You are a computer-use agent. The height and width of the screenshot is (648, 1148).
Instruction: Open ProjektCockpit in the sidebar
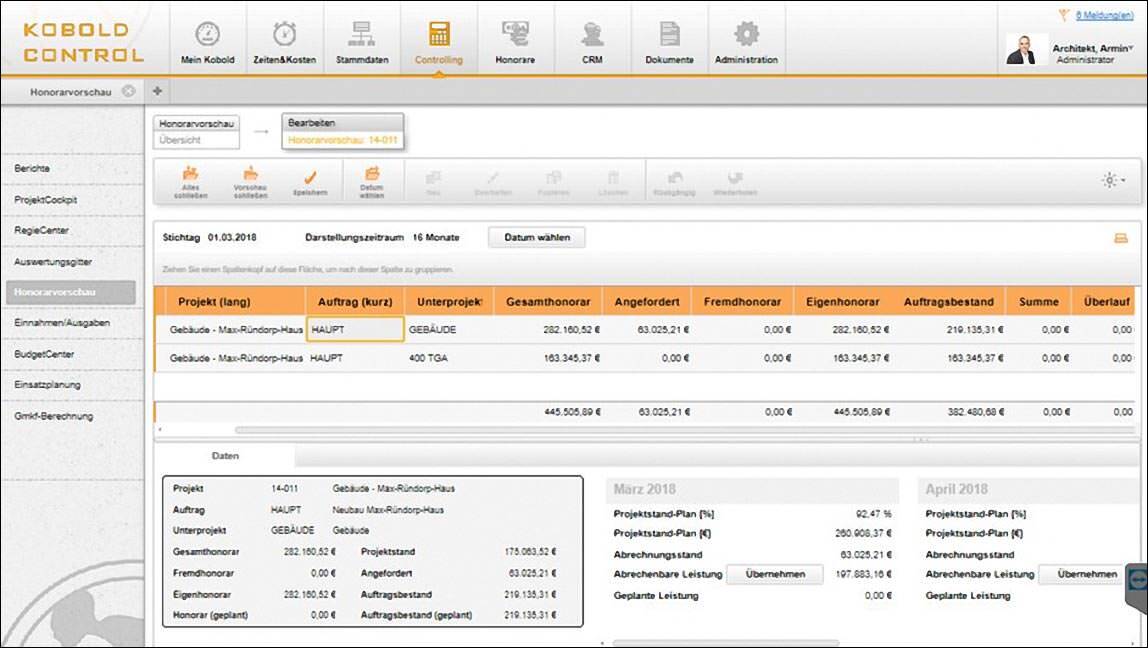pyautogui.click(x=45, y=199)
